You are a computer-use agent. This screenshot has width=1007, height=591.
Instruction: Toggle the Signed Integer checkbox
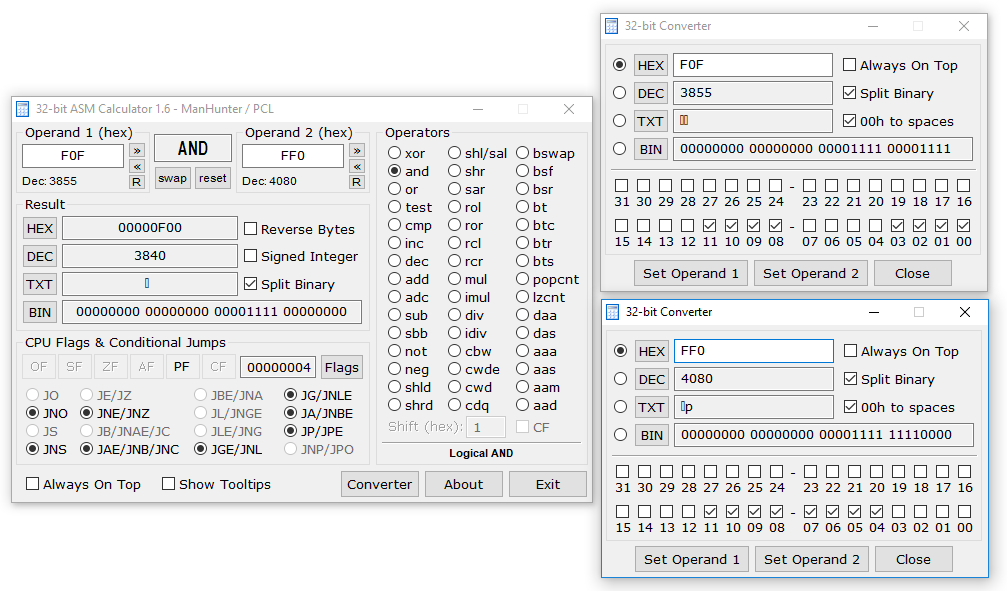tap(252, 256)
